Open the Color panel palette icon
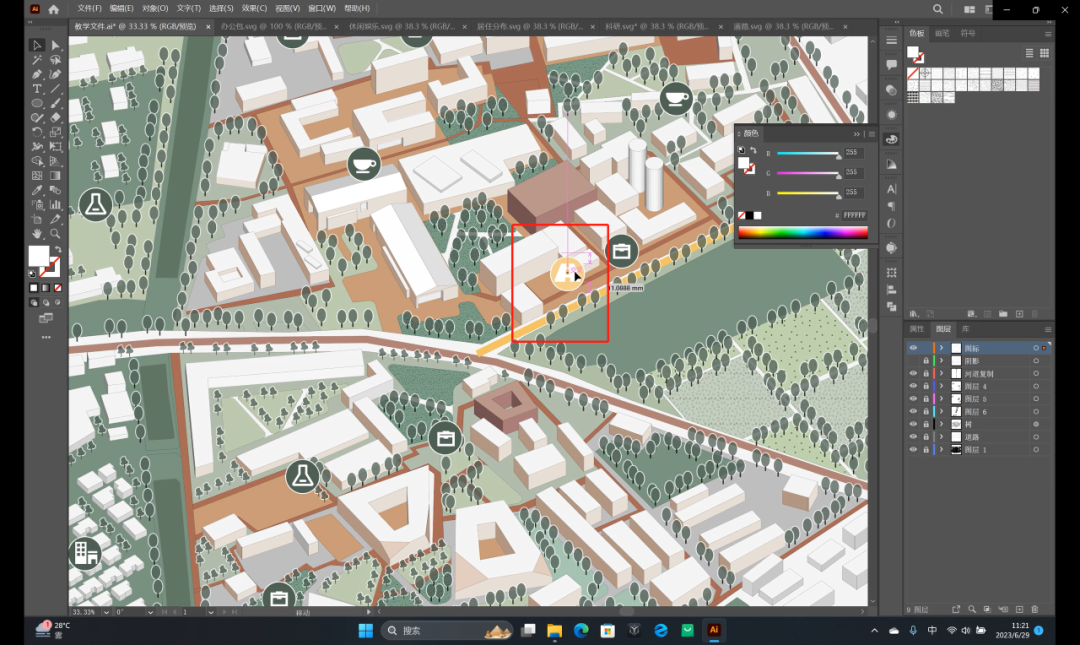 point(891,139)
